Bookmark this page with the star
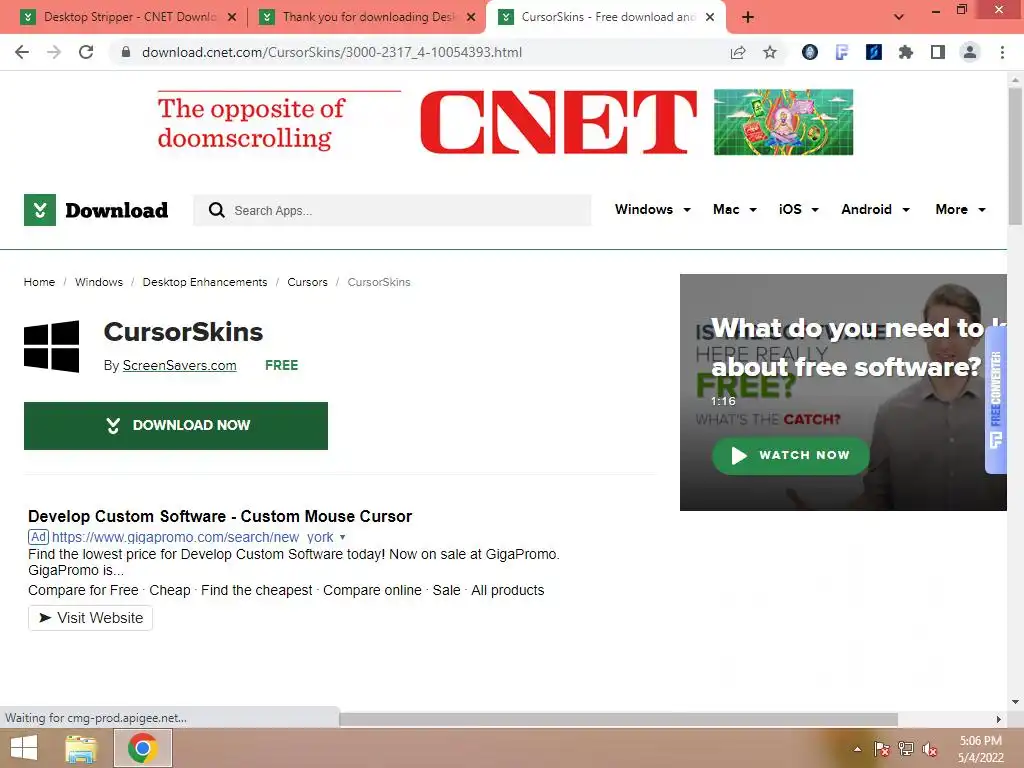 pyautogui.click(x=770, y=52)
